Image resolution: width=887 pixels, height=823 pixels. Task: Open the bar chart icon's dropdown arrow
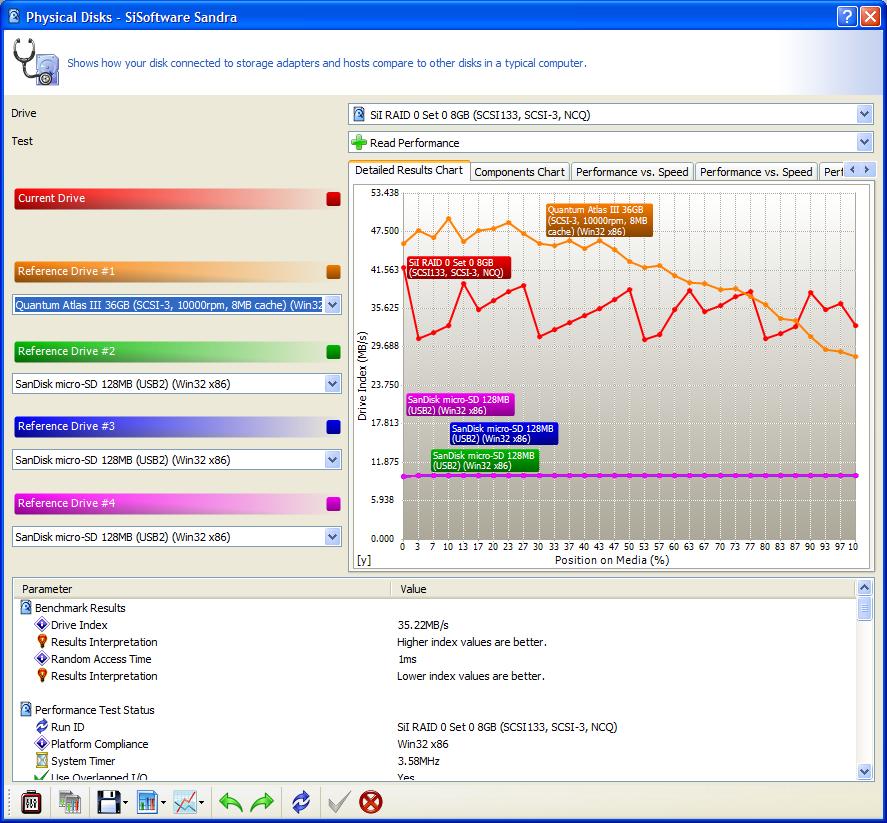pyautogui.click(x=163, y=803)
